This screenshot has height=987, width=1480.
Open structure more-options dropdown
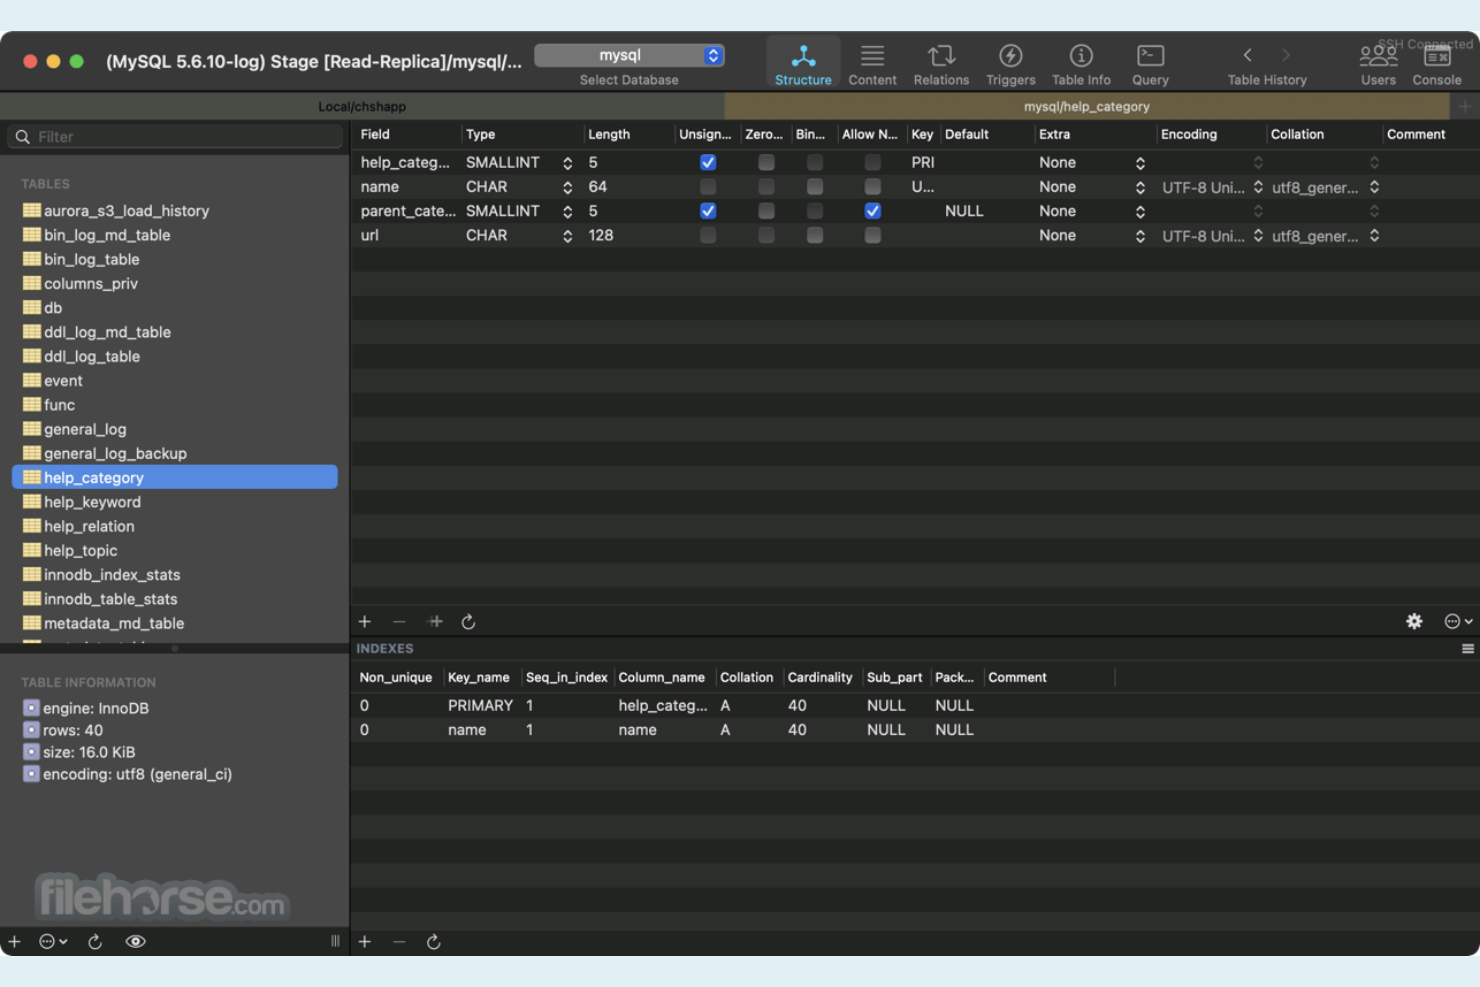click(x=1458, y=621)
